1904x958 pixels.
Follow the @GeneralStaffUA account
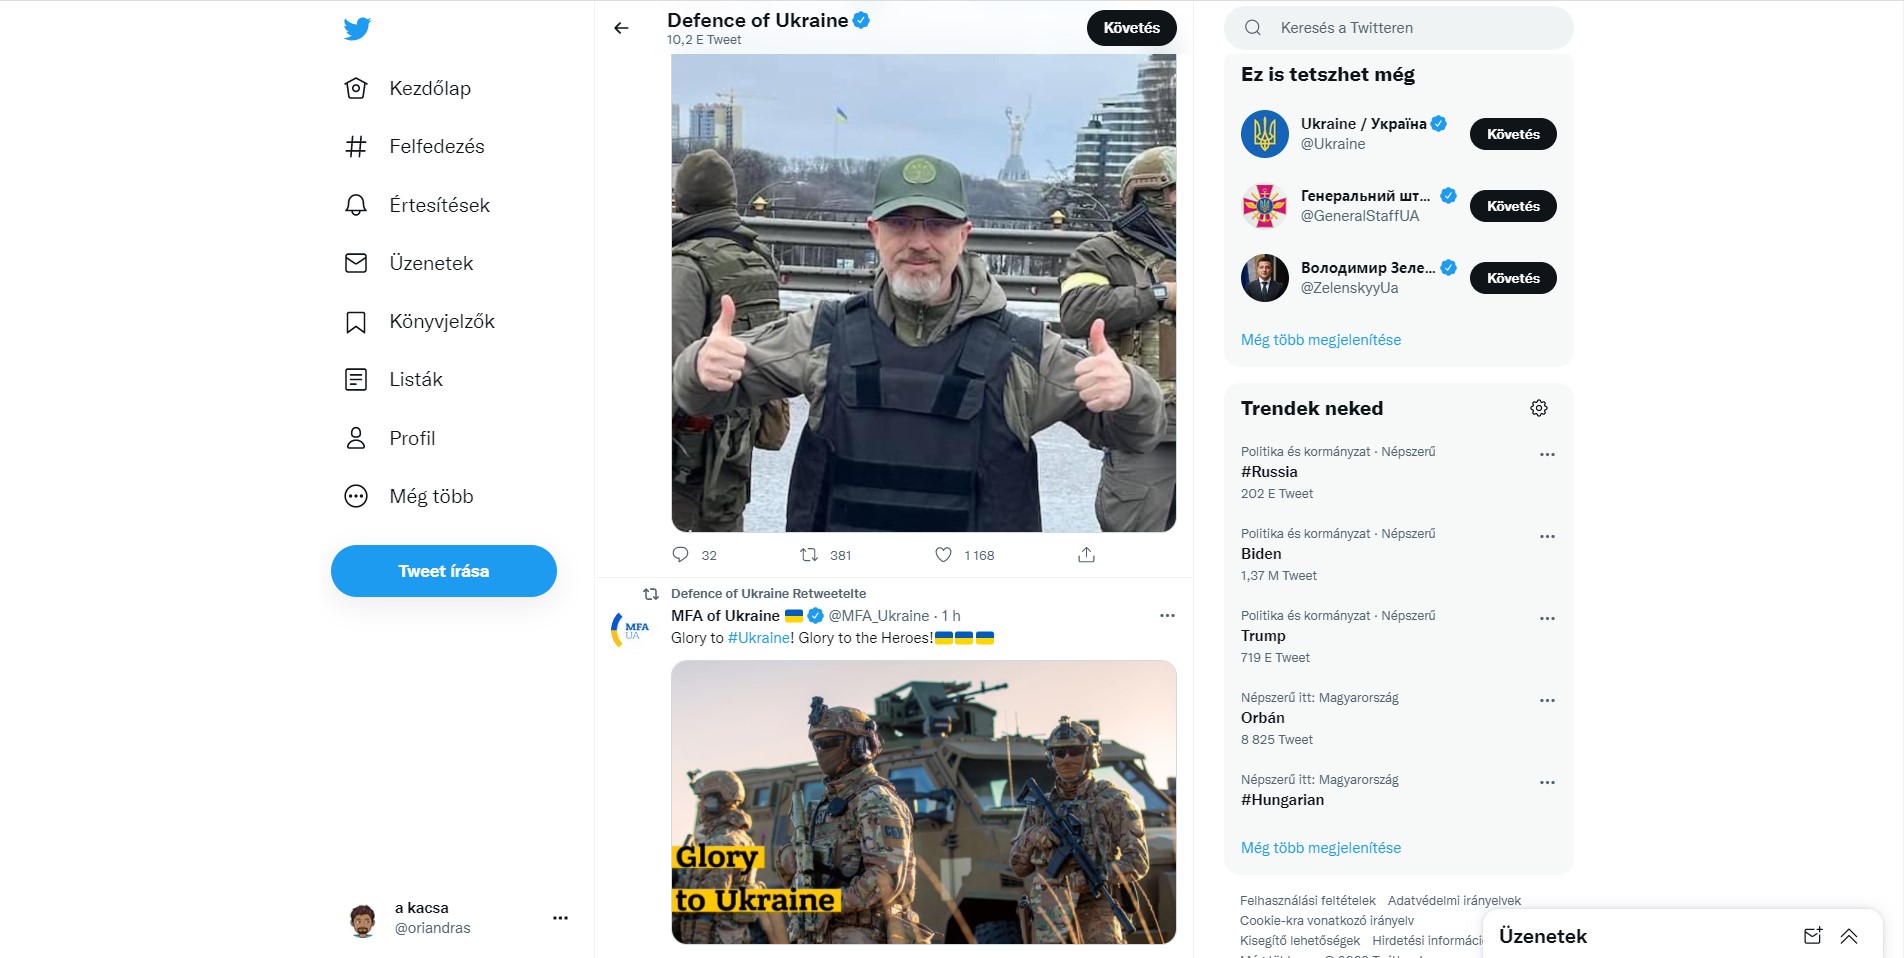(x=1513, y=206)
